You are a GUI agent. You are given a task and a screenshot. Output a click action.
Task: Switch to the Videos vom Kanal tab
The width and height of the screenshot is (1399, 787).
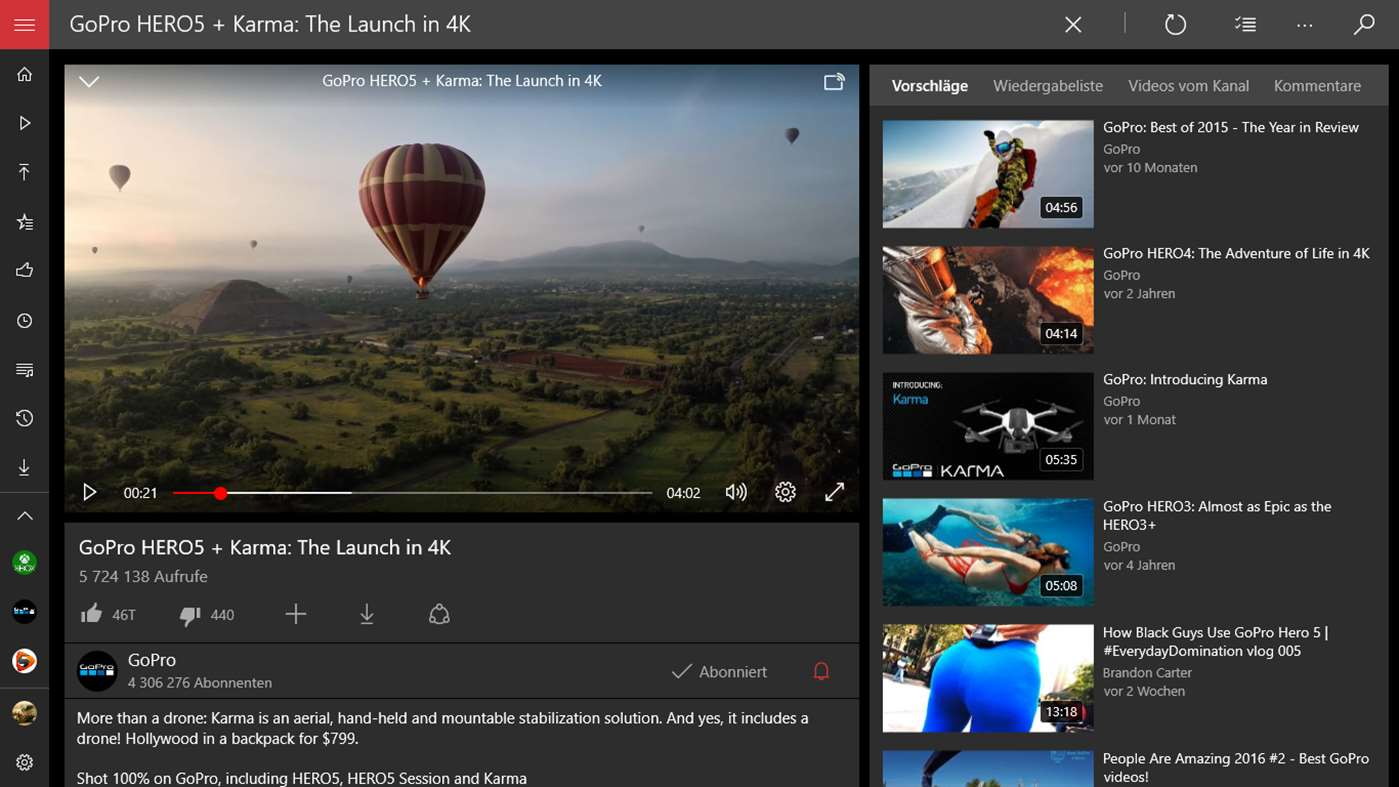(x=1188, y=86)
